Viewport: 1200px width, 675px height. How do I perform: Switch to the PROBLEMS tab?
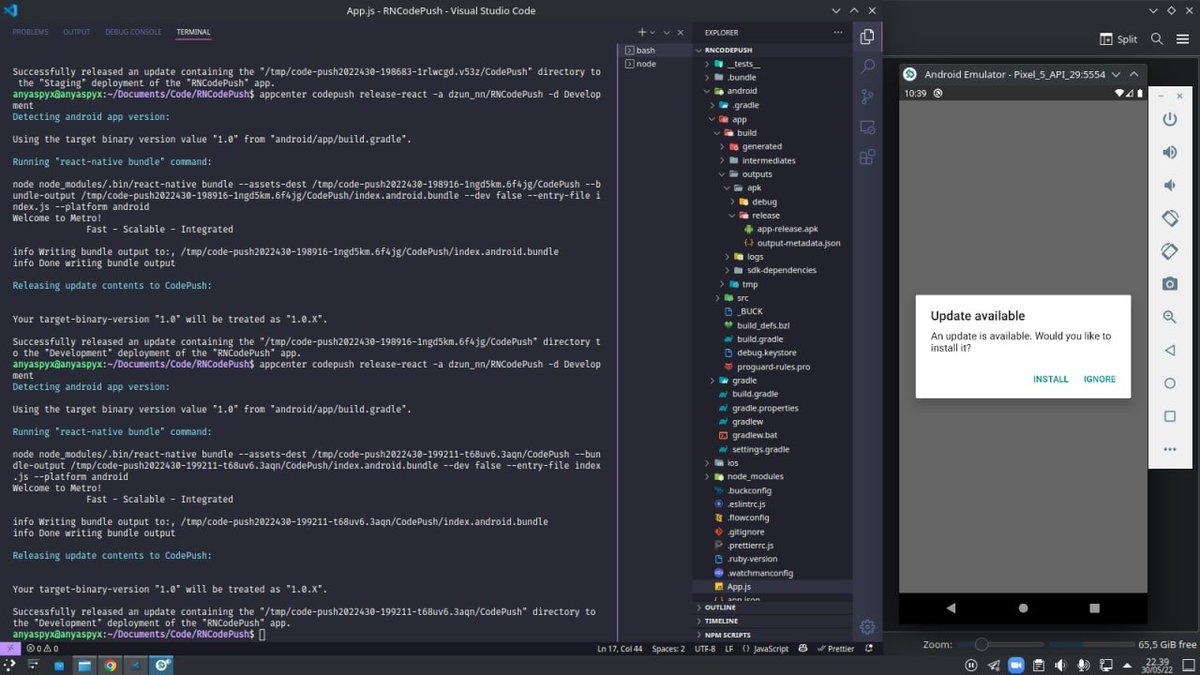[x=30, y=32]
